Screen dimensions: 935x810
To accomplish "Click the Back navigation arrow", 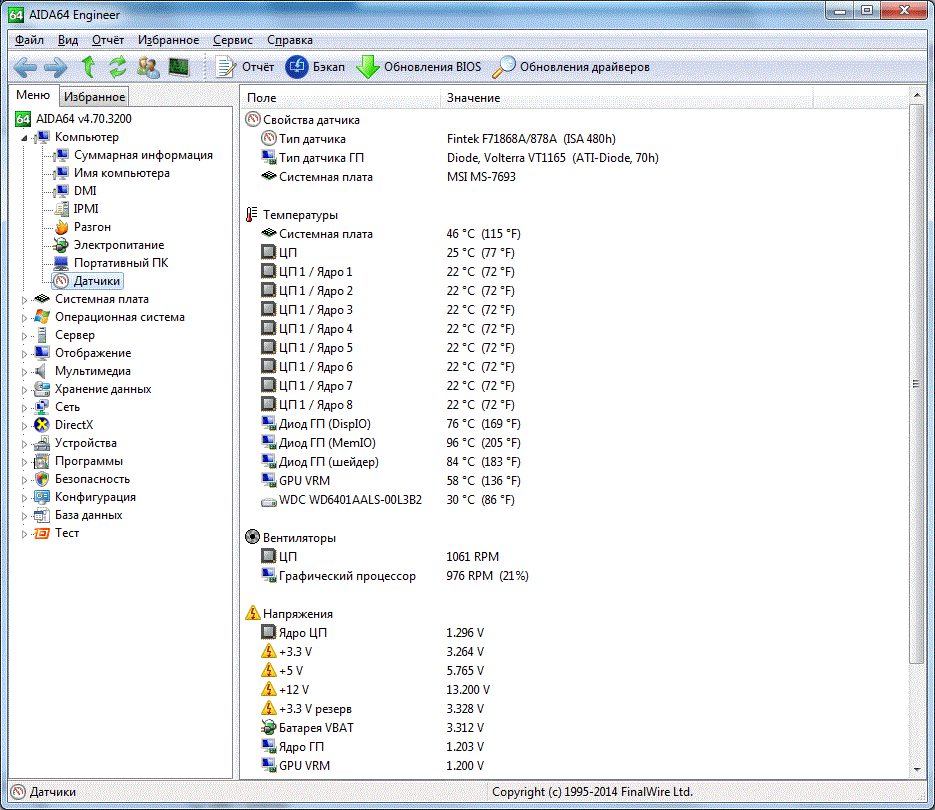I will 24,67.
